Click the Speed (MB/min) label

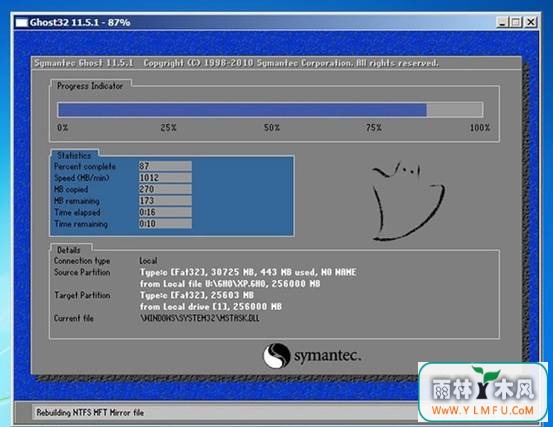point(81,178)
